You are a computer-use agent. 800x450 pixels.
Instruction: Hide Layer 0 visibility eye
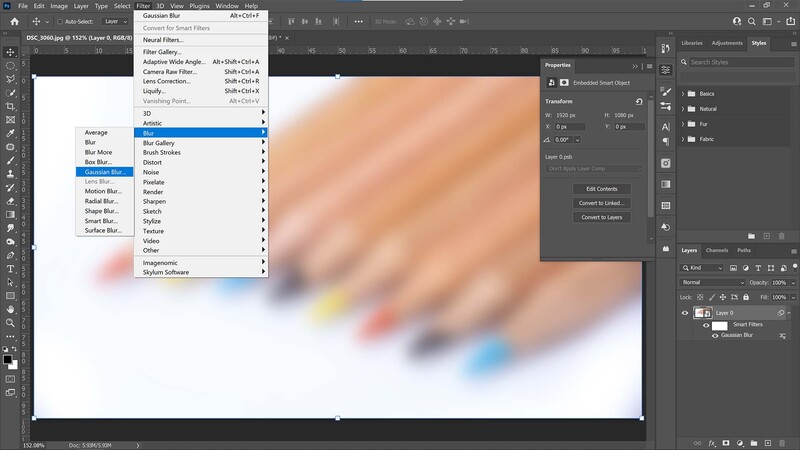pos(685,313)
